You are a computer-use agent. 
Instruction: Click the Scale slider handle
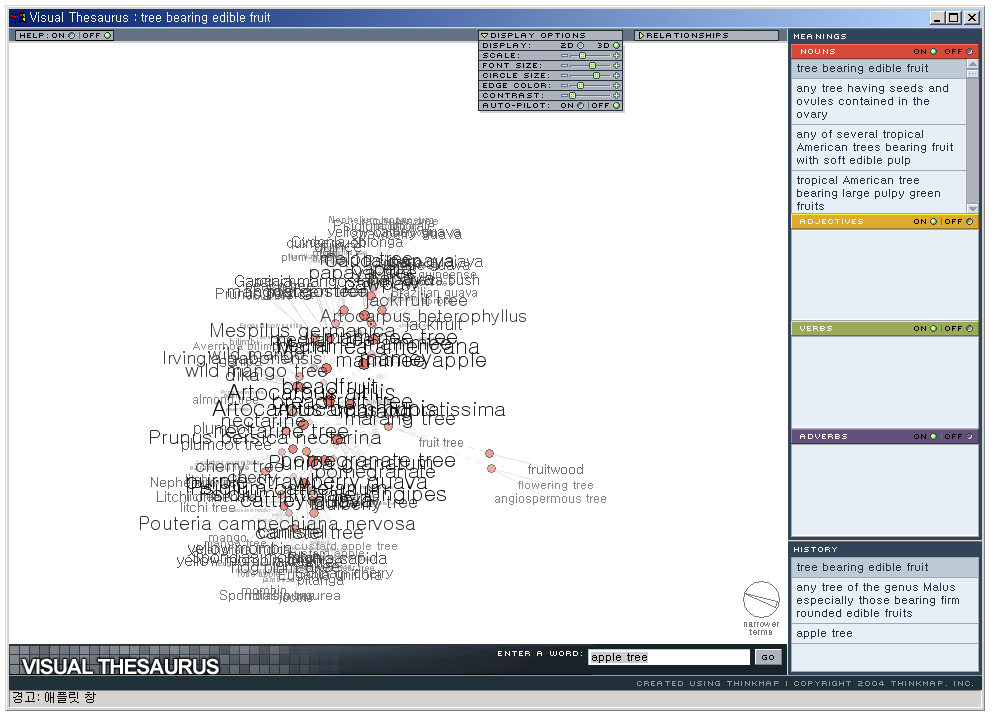583,56
